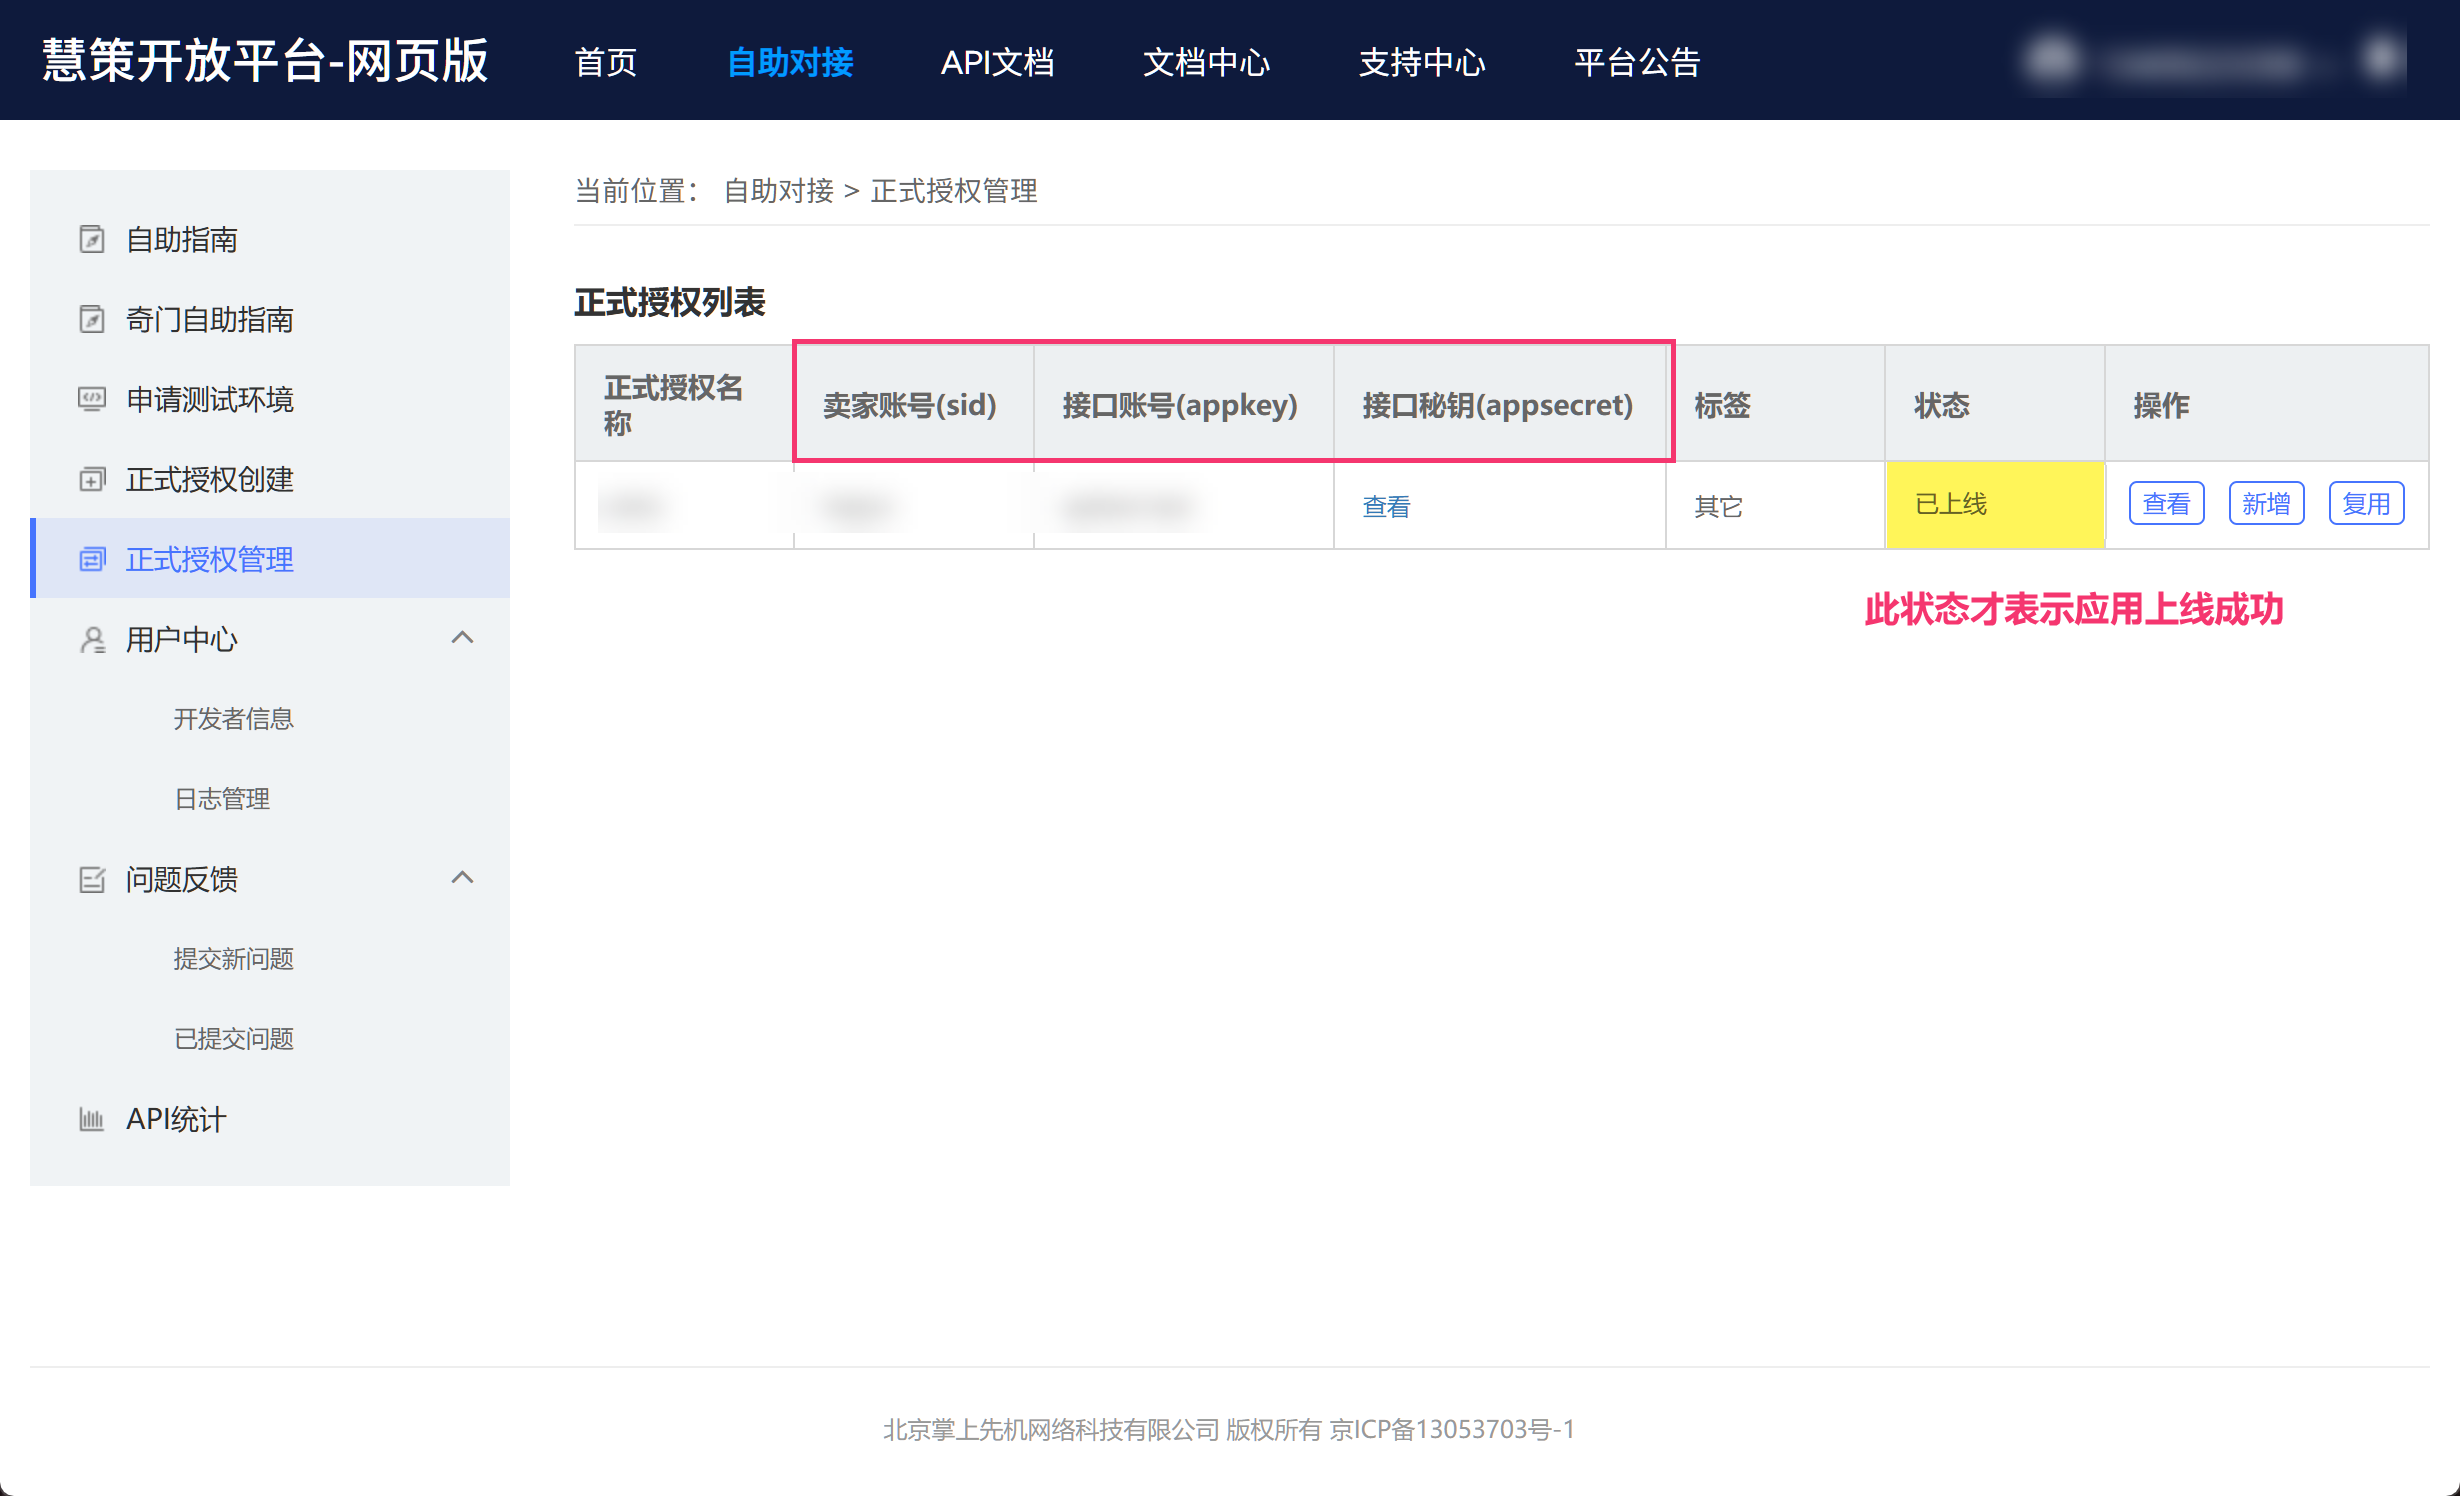
Task: Click the 正式授权创建 plus icon
Action: click(92, 479)
